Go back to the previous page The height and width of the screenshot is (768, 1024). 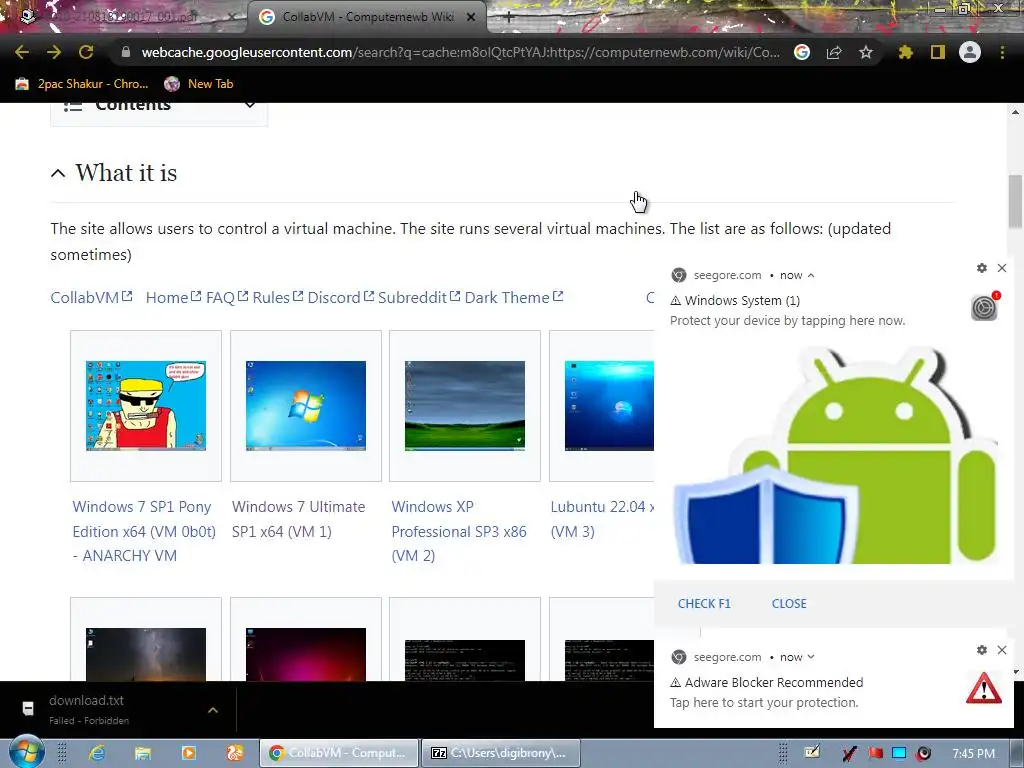(x=22, y=52)
